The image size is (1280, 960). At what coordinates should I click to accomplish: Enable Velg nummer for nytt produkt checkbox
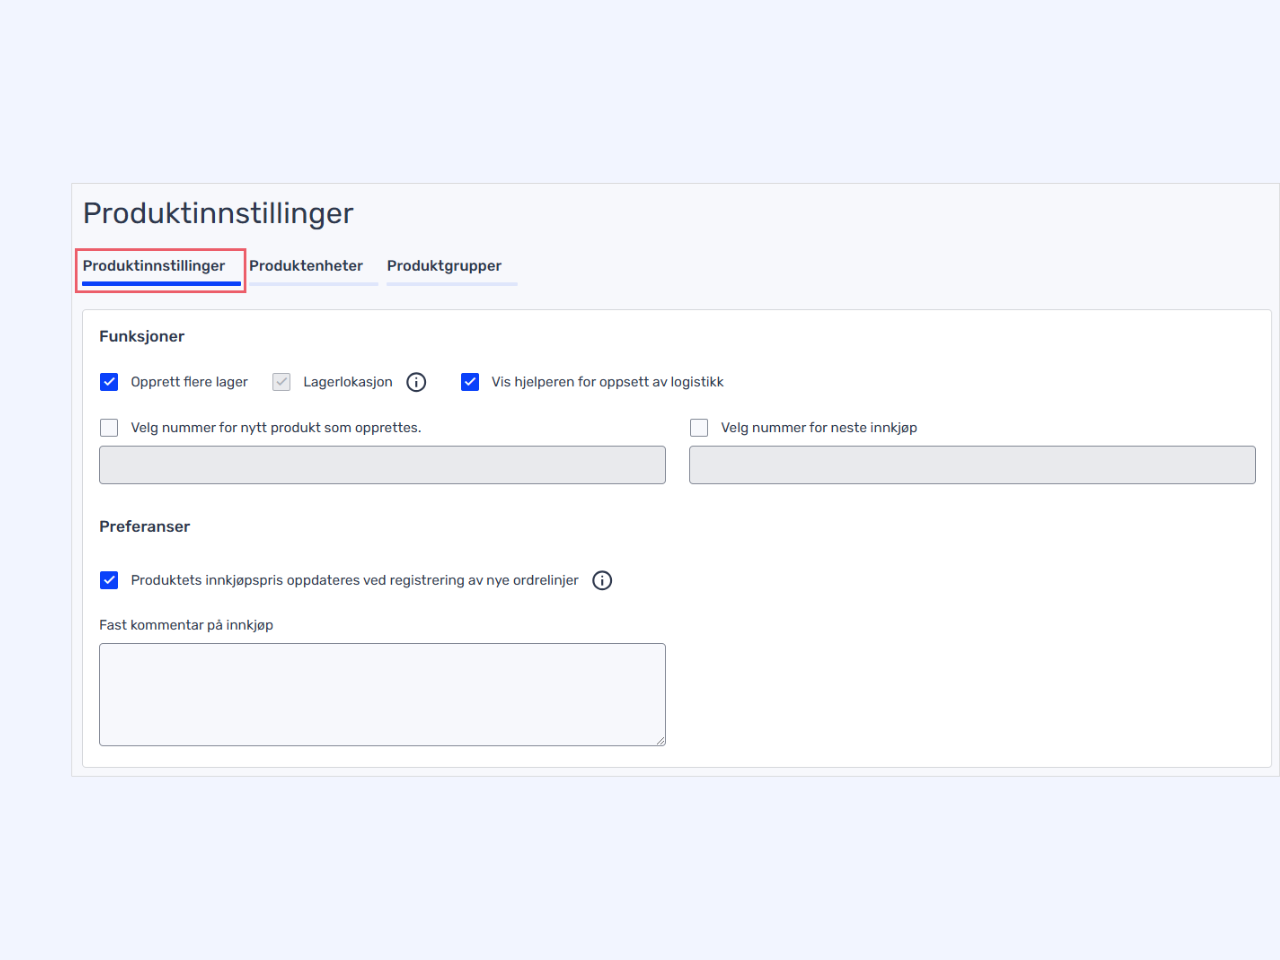tap(109, 428)
